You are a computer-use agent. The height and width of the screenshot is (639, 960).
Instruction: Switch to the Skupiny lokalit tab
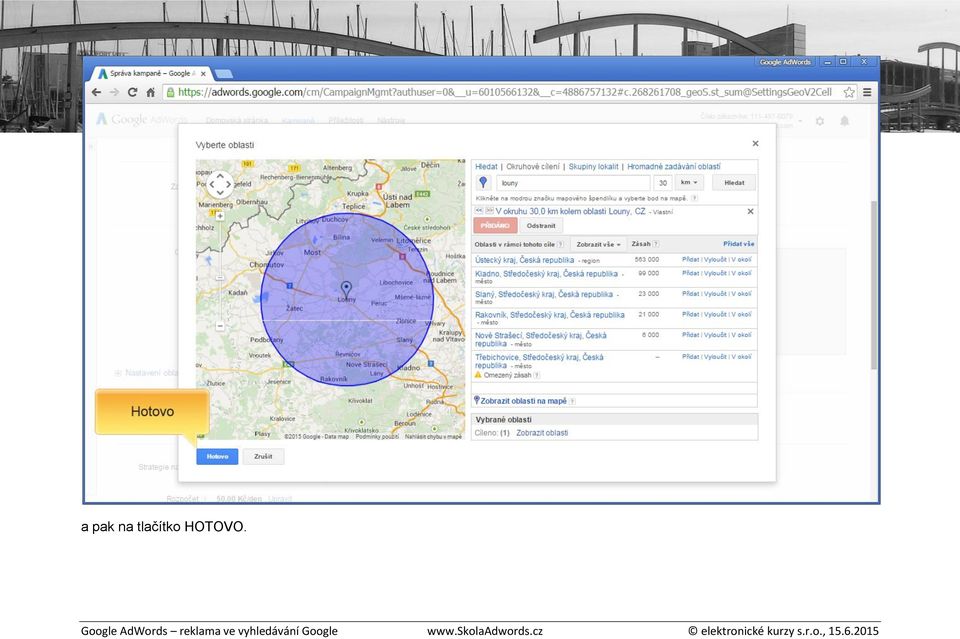(593, 166)
